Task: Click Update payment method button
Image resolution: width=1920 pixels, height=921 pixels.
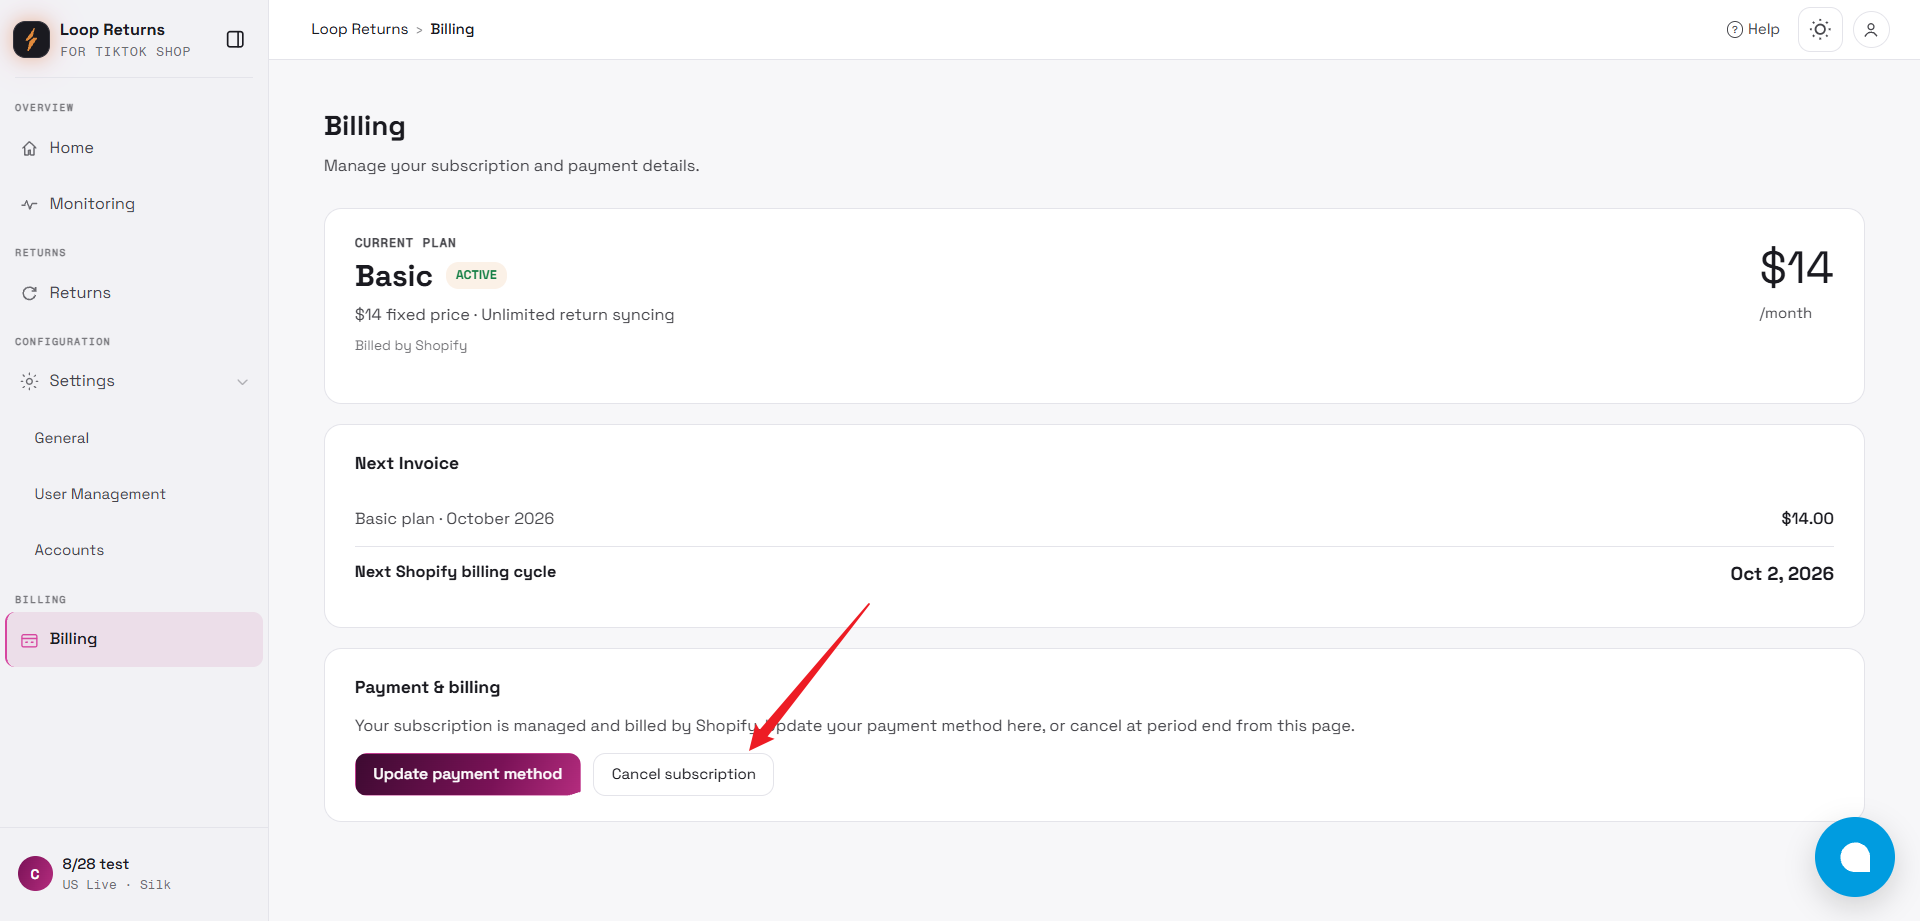Action: pyautogui.click(x=468, y=774)
